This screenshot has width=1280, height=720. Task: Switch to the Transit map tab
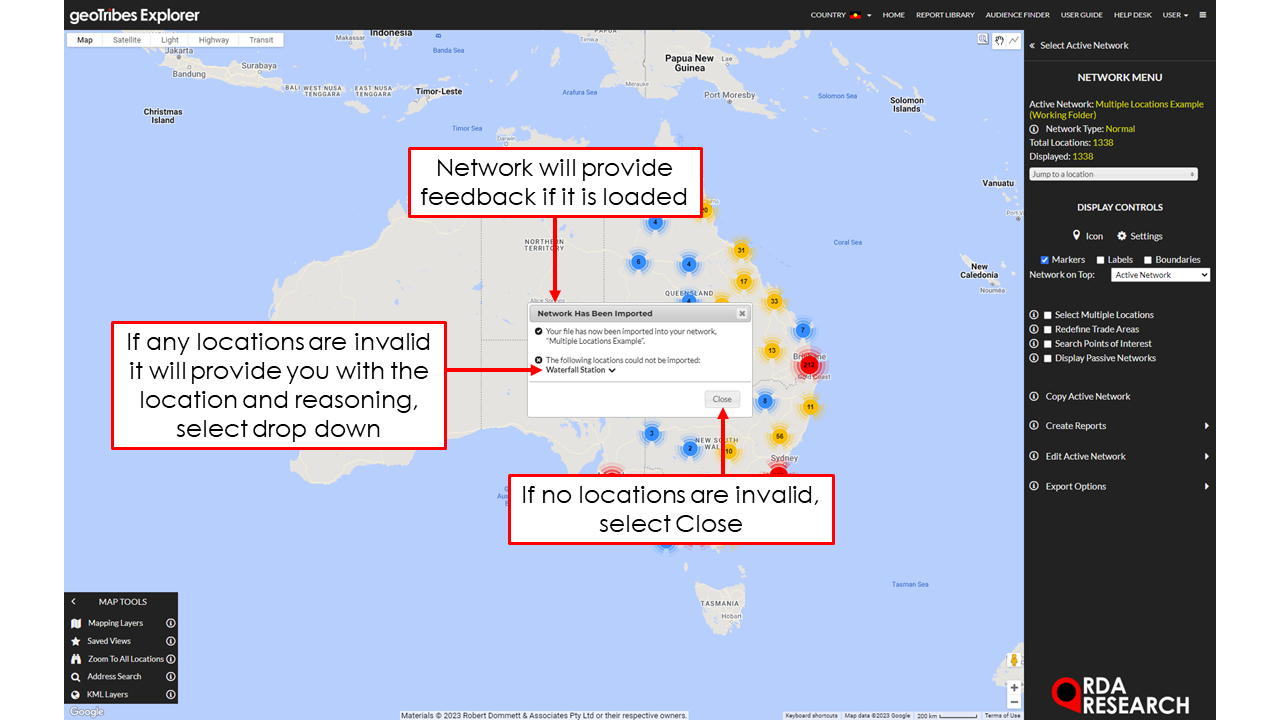click(261, 40)
